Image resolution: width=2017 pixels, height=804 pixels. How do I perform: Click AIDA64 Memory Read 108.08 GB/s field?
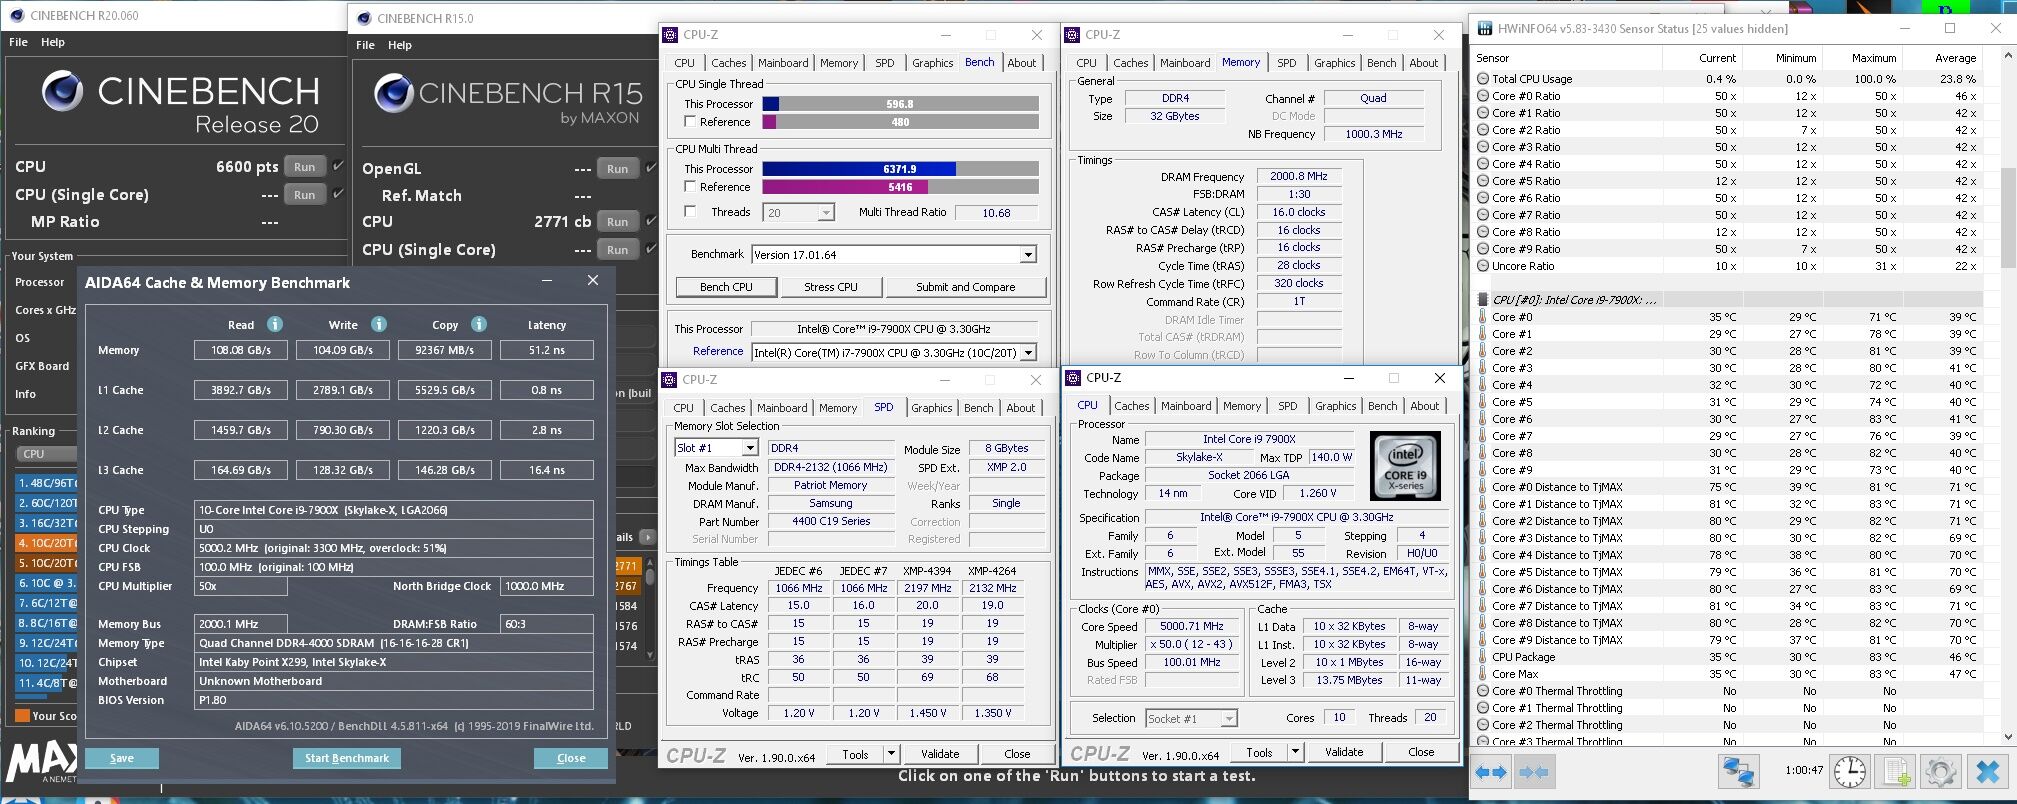click(241, 350)
